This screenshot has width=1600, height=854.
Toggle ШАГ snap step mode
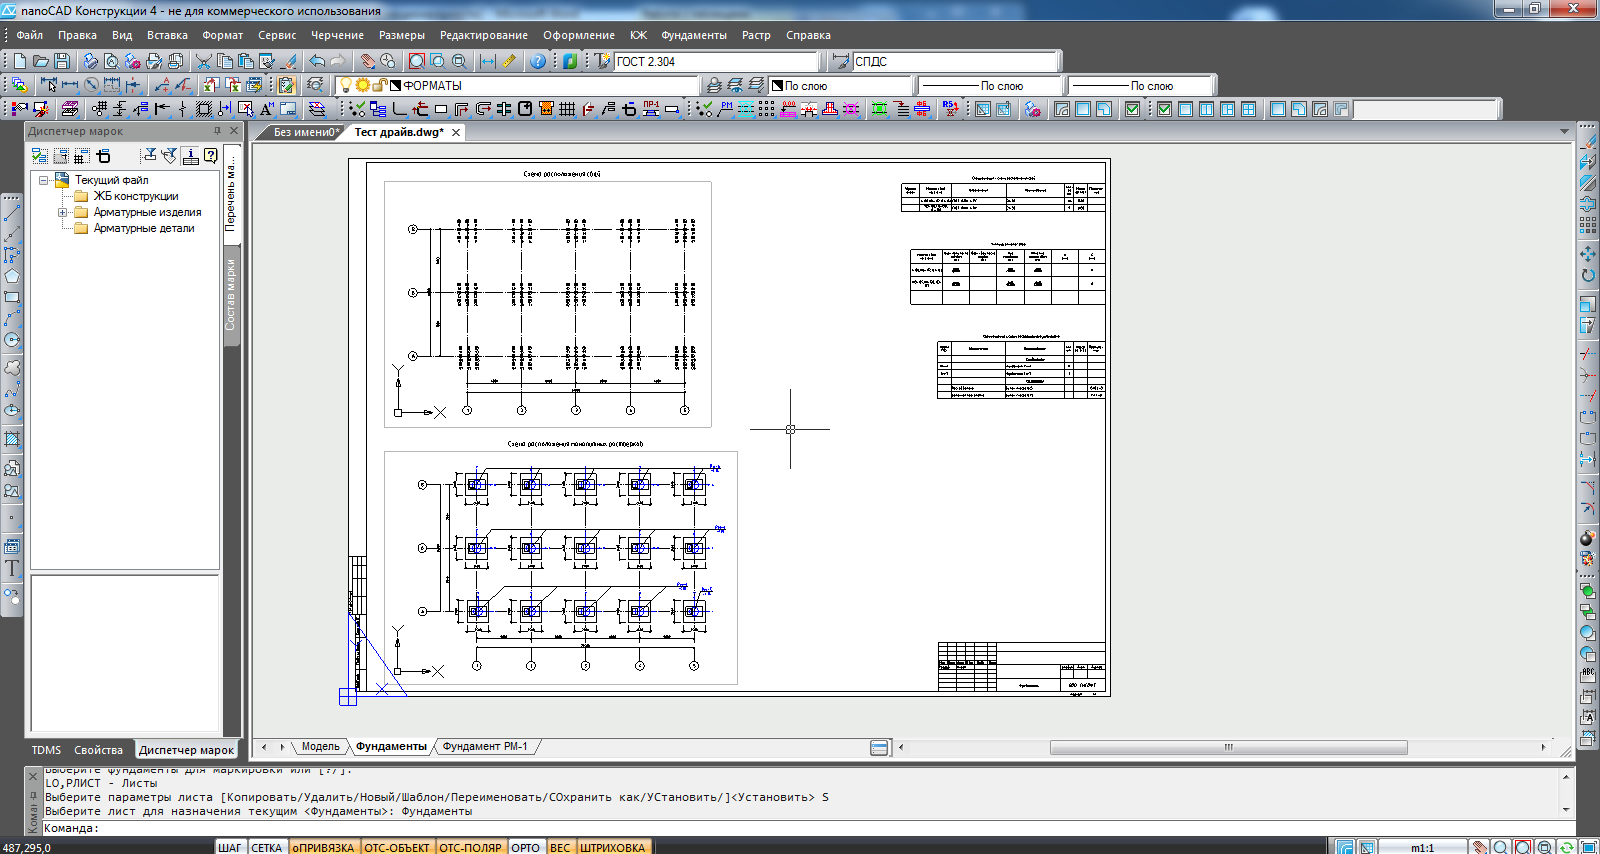click(230, 847)
